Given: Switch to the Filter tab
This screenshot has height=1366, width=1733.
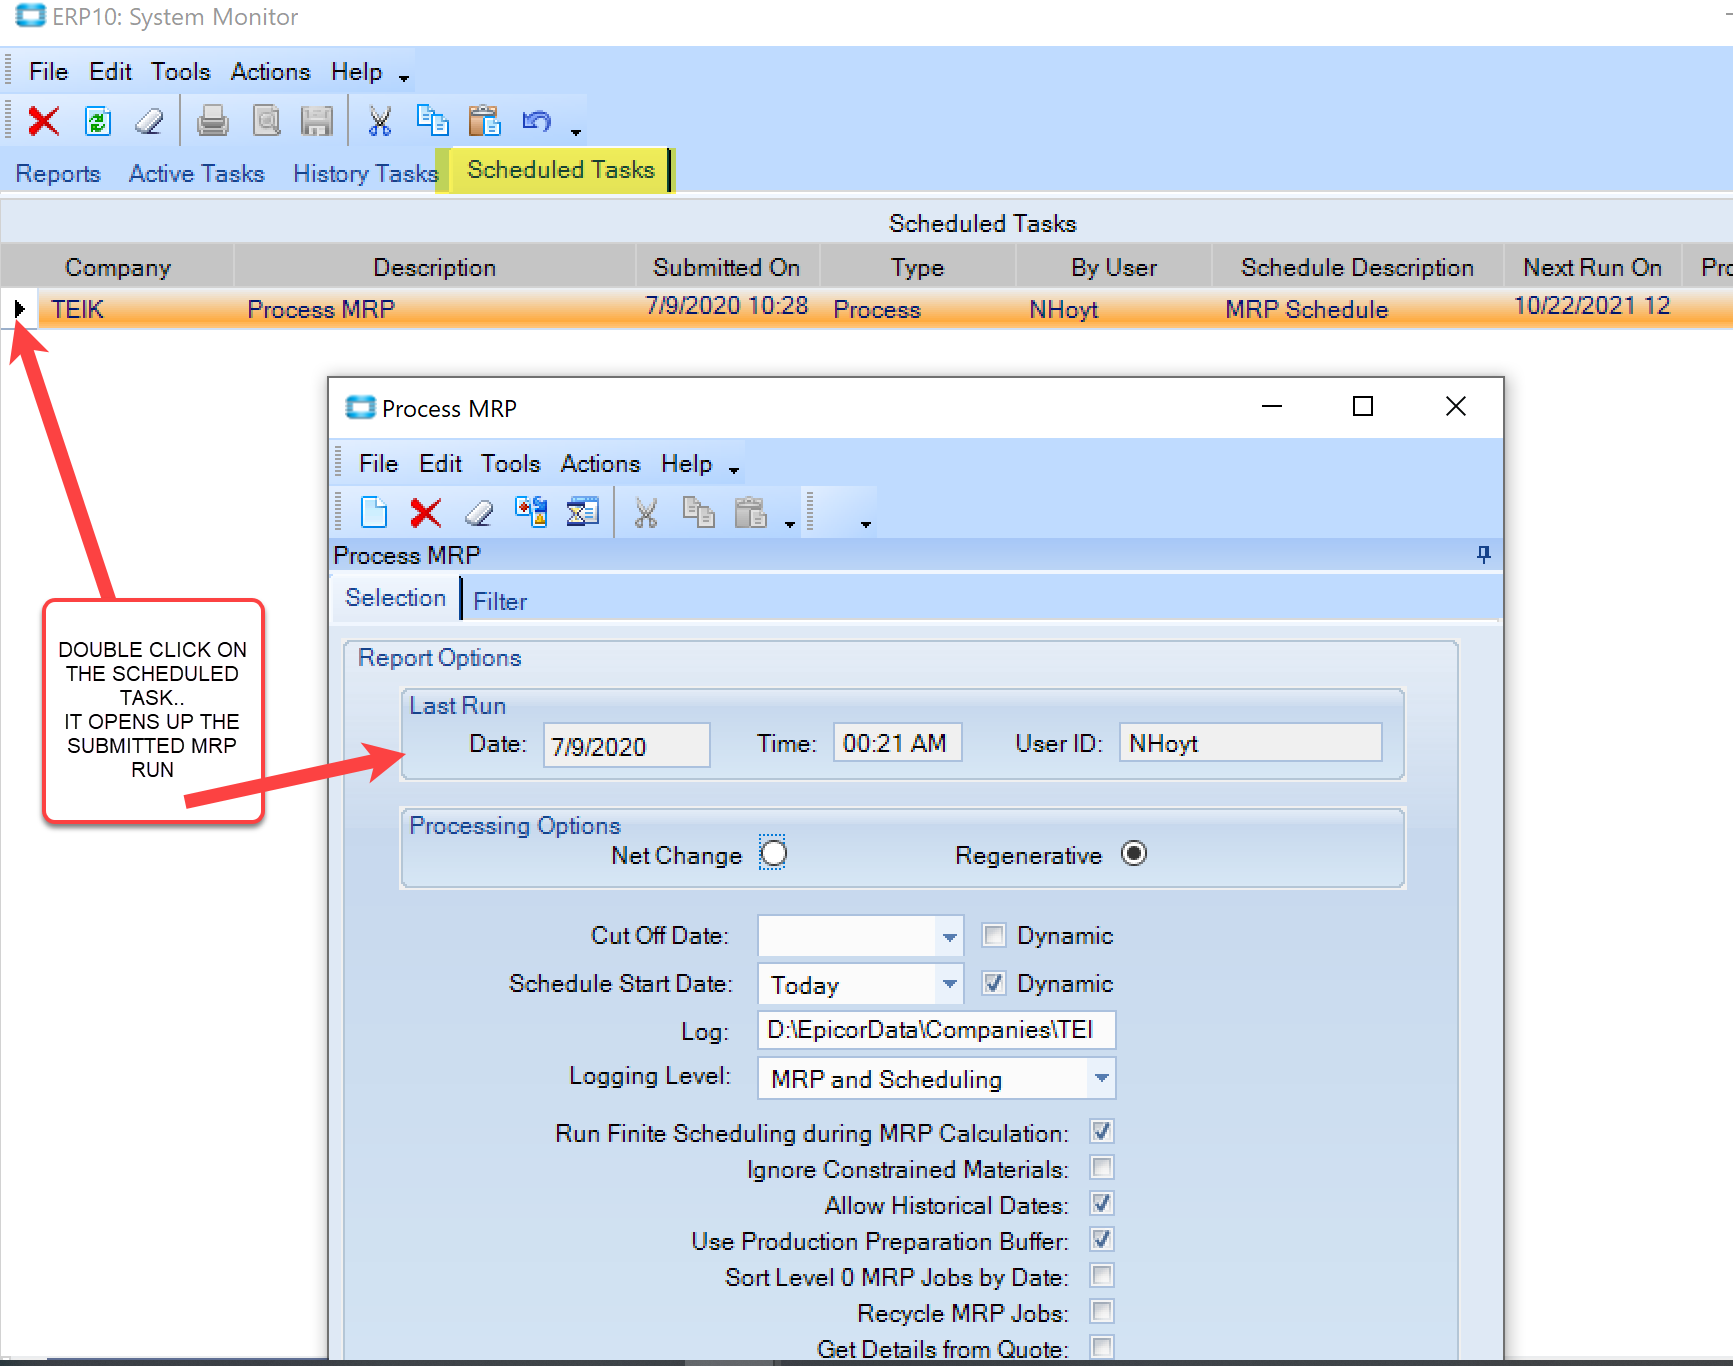Looking at the screenshot, I should coord(500,599).
